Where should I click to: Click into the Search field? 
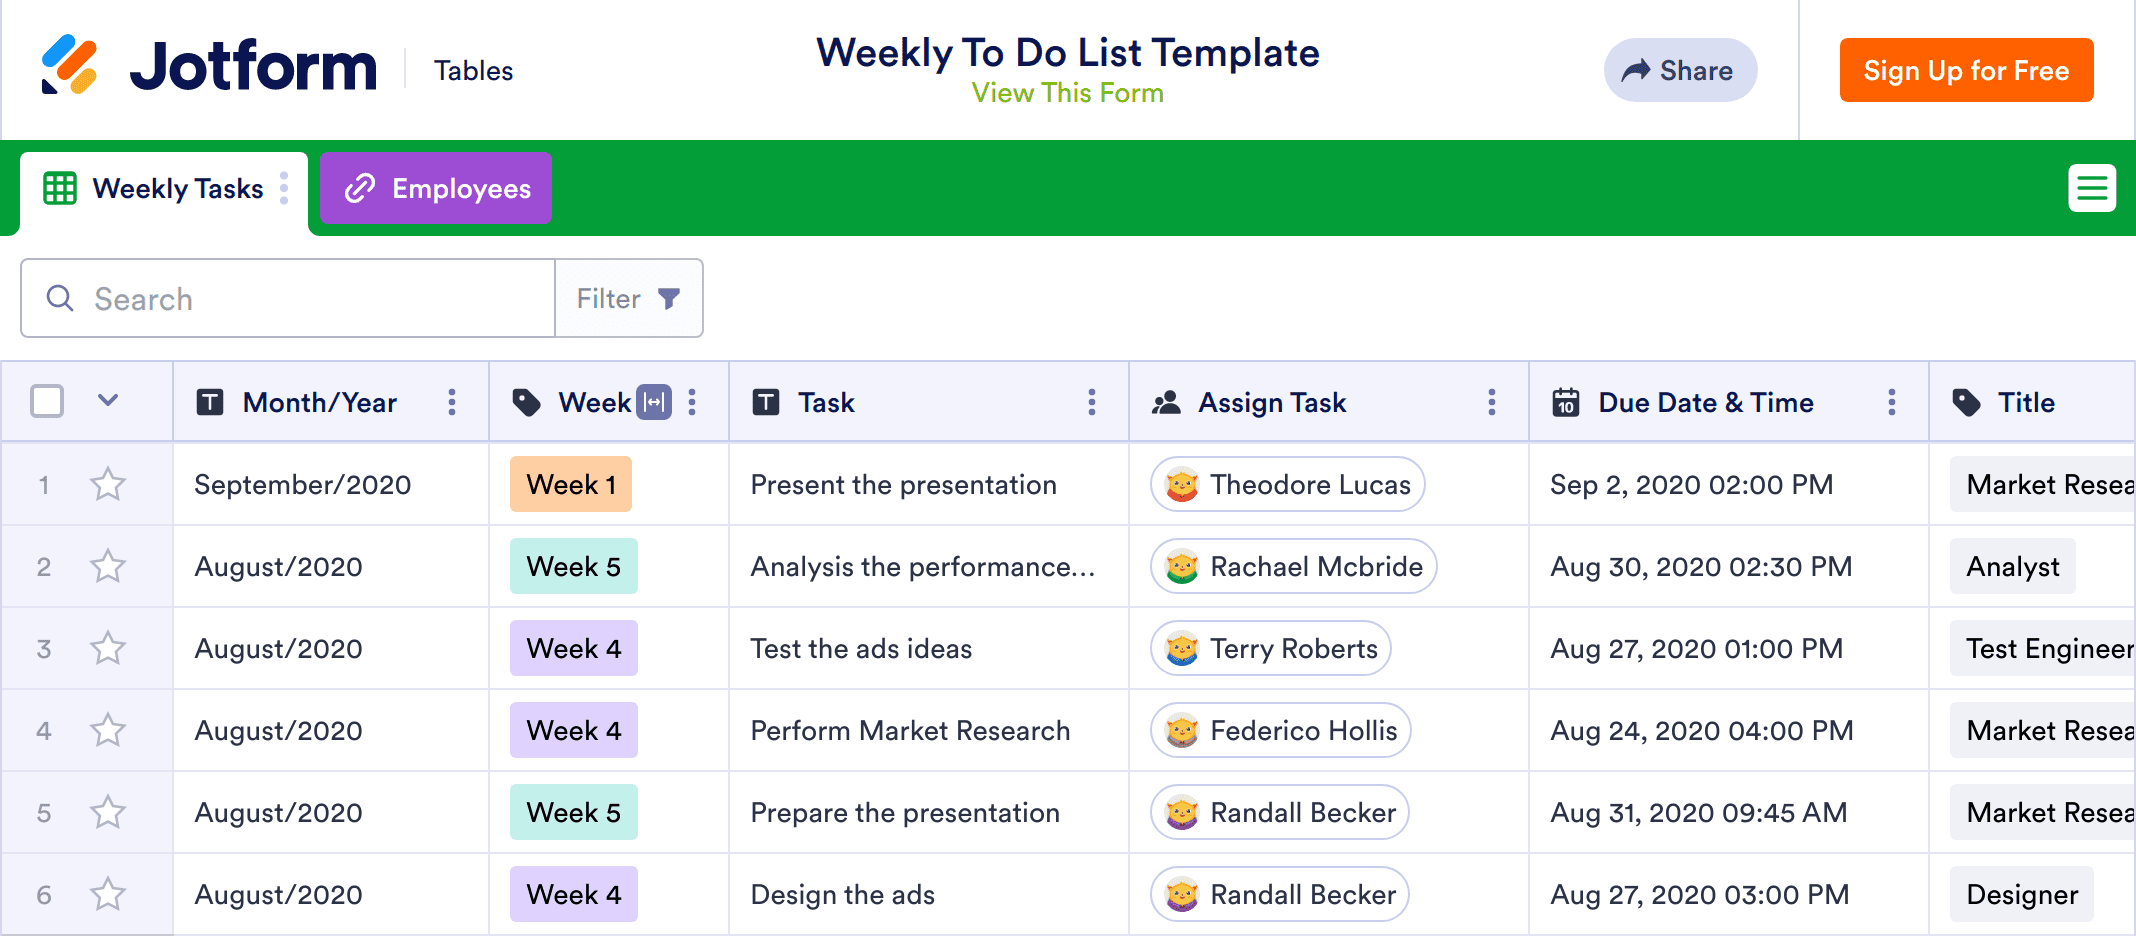pyautogui.click(x=300, y=299)
